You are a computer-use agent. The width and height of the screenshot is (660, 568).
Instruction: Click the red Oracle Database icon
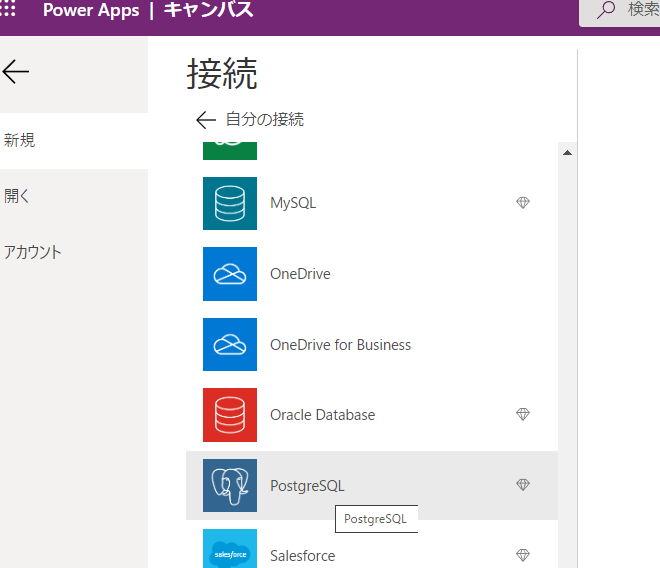coord(230,415)
